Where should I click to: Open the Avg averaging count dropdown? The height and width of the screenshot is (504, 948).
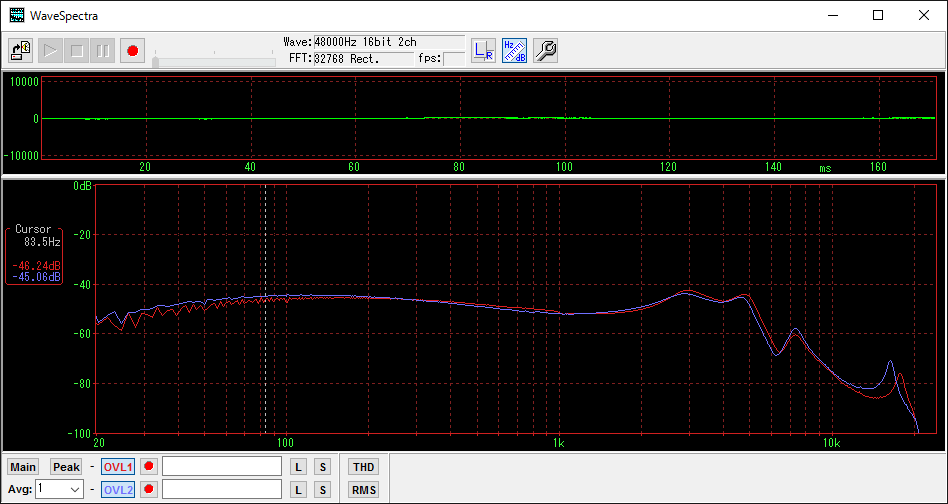pos(59,489)
